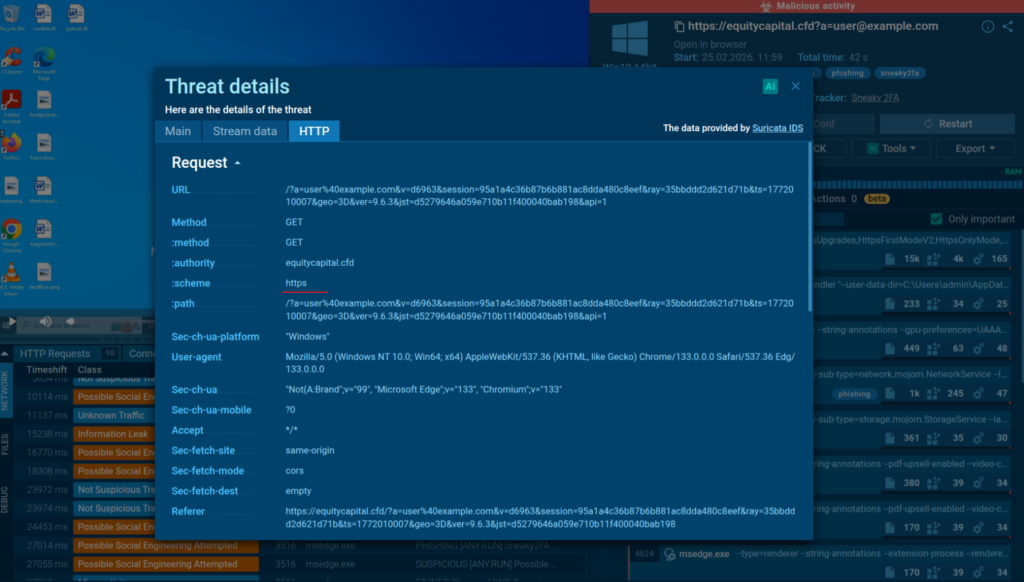The image size is (1024, 582).
Task: Collapse the HTTP Requests panel with the arrow
Action: pyautogui.click(x=5, y=353)
